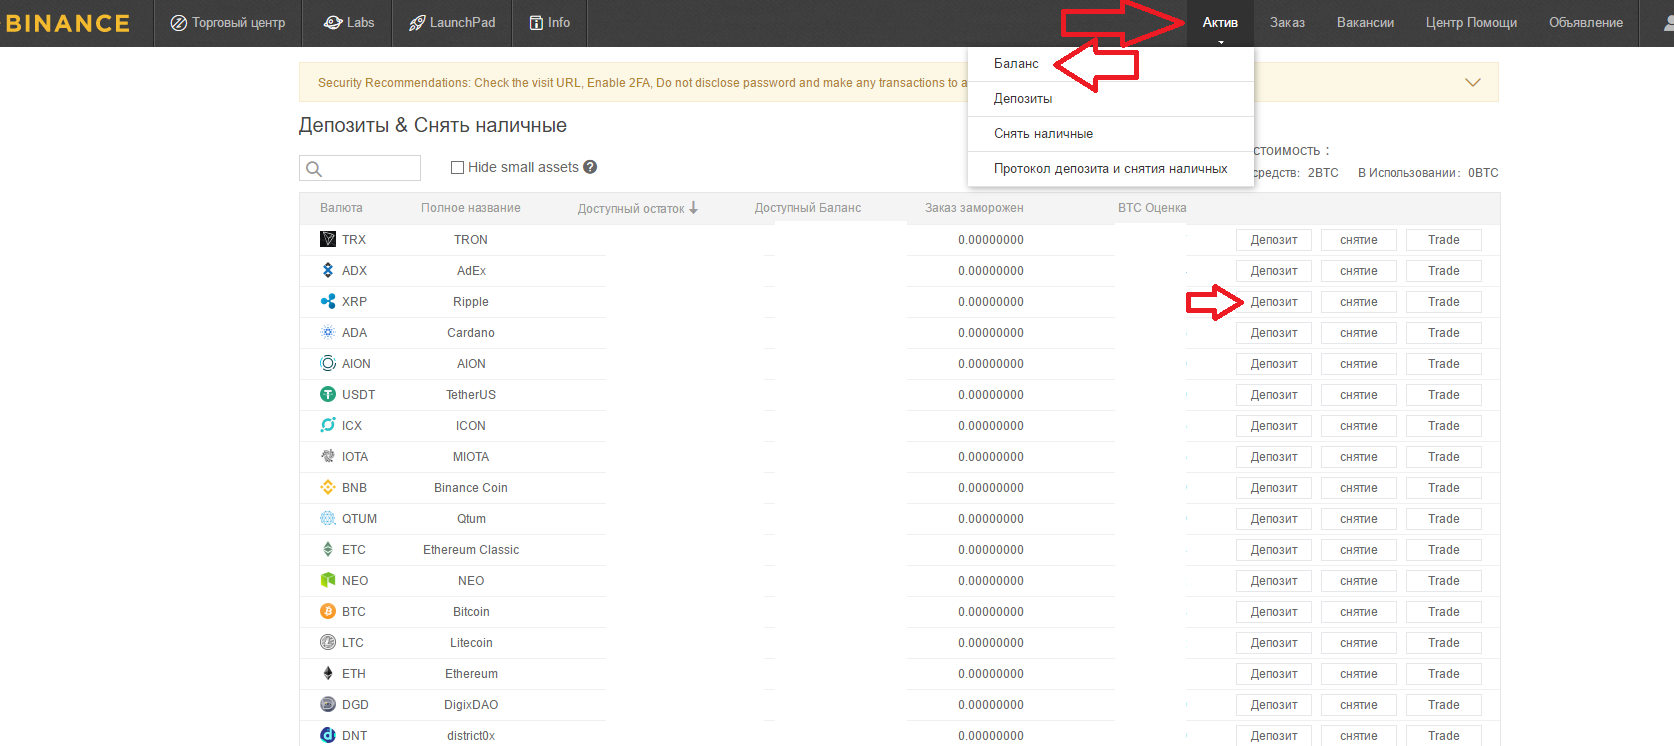
Task: Click into the asset search field
Action: click(360, 168)
